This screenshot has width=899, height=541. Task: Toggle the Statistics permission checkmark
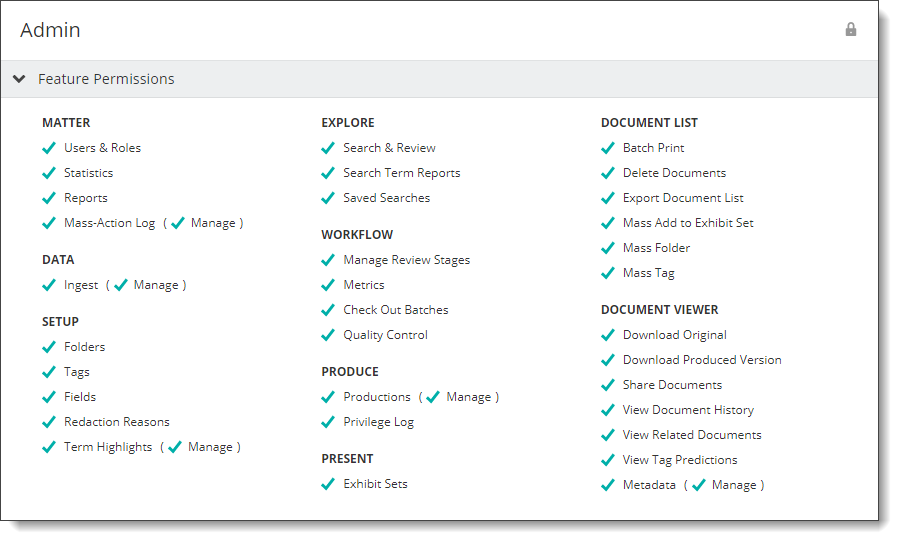click(x=49, y=173)
